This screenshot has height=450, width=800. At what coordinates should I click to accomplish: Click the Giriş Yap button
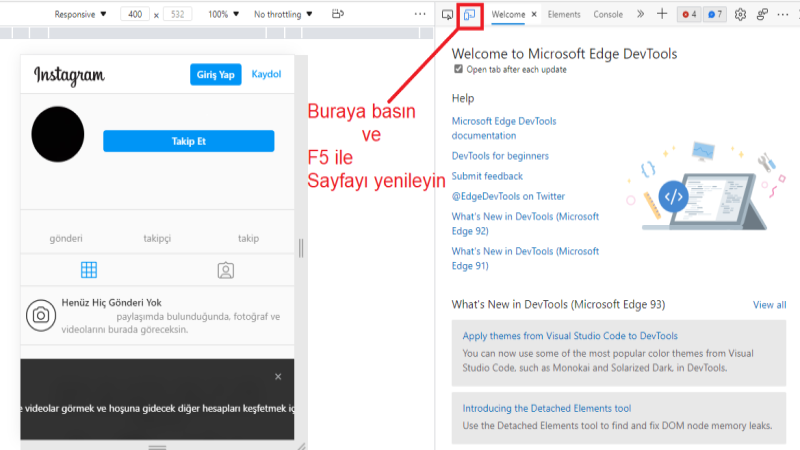(x=216, y=74)
